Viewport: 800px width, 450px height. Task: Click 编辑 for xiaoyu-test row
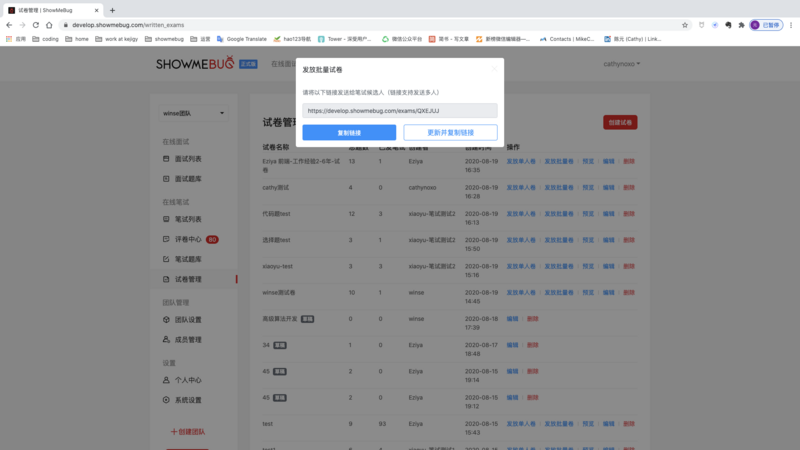(609, 266)
